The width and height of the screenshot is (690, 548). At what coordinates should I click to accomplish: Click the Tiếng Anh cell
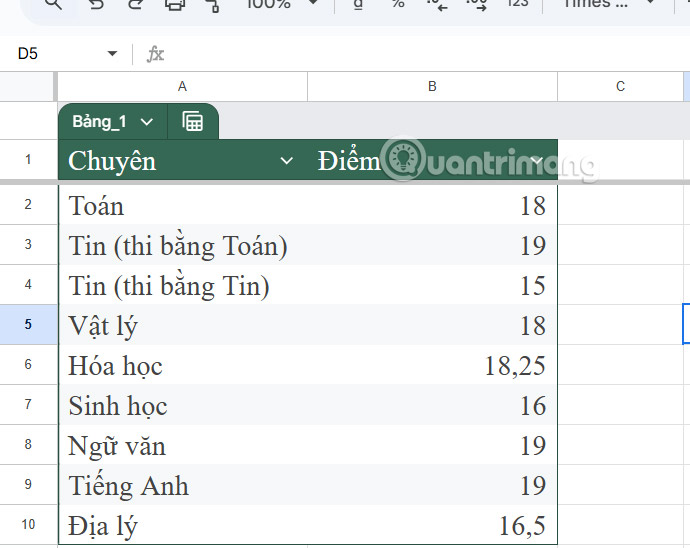tap(183, 485)
